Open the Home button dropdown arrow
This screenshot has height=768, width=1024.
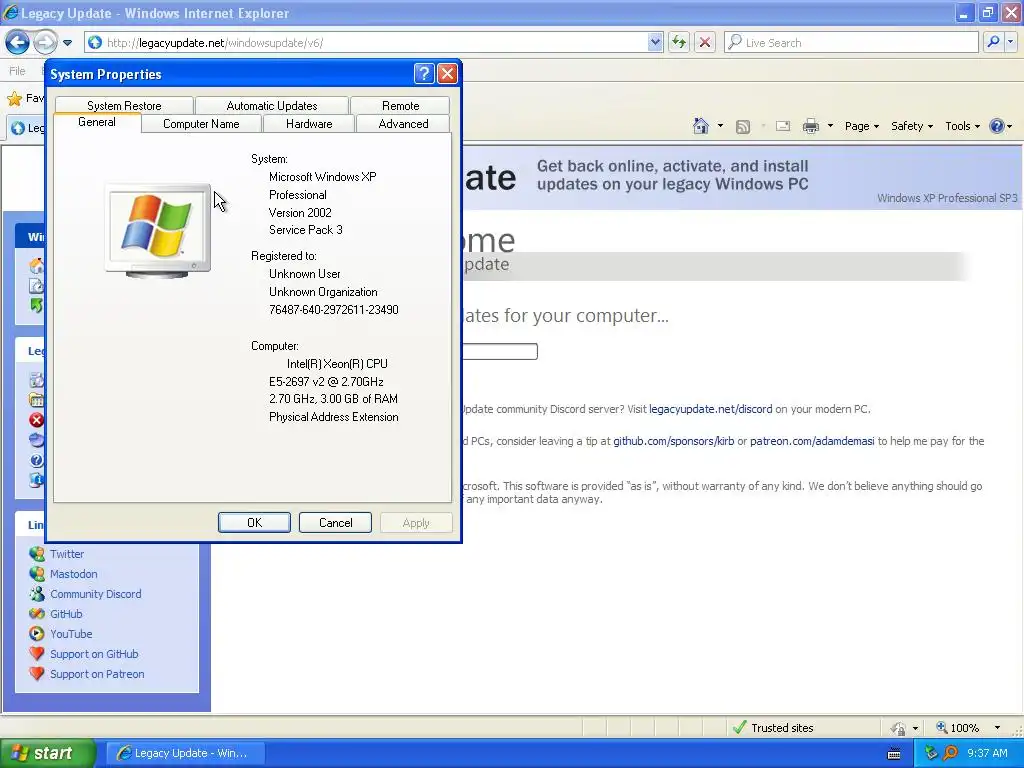720,126
